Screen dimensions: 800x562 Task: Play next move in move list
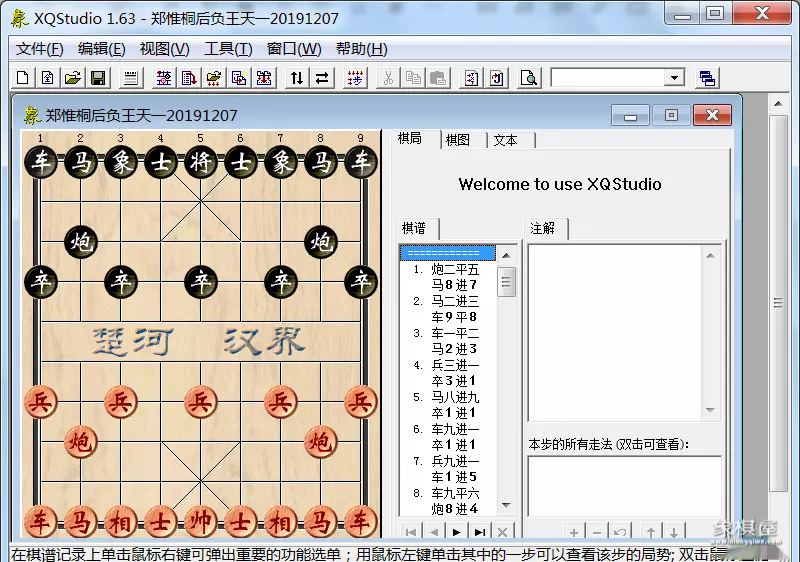(x=457, y=532)
